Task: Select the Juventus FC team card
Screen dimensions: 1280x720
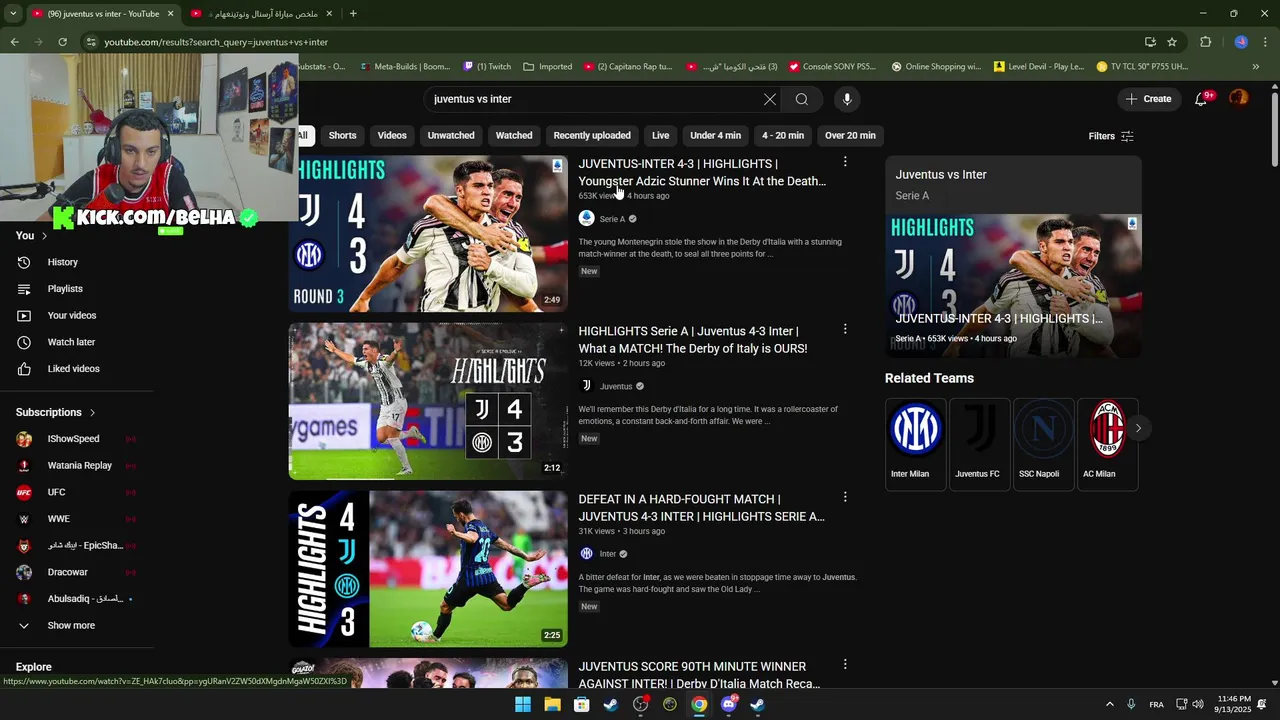Action: [979, 443]
